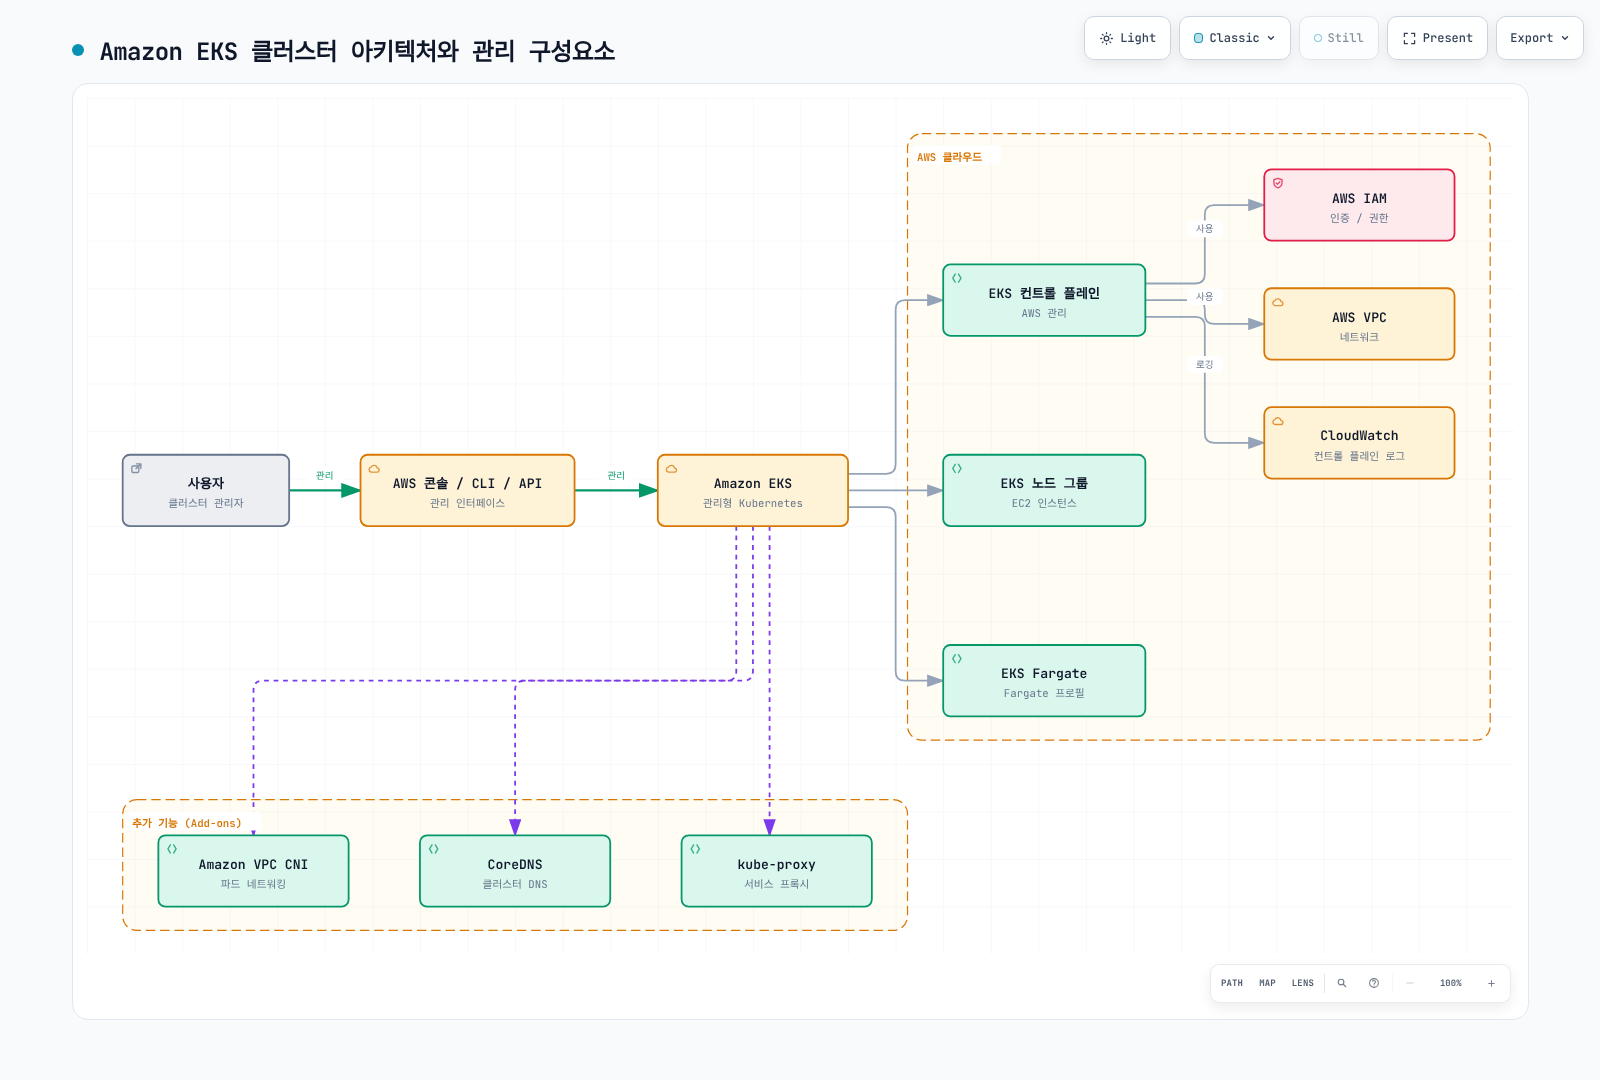Select the EKS Fargate node
This screenshot has height=1080, width=1600.
1044,681
